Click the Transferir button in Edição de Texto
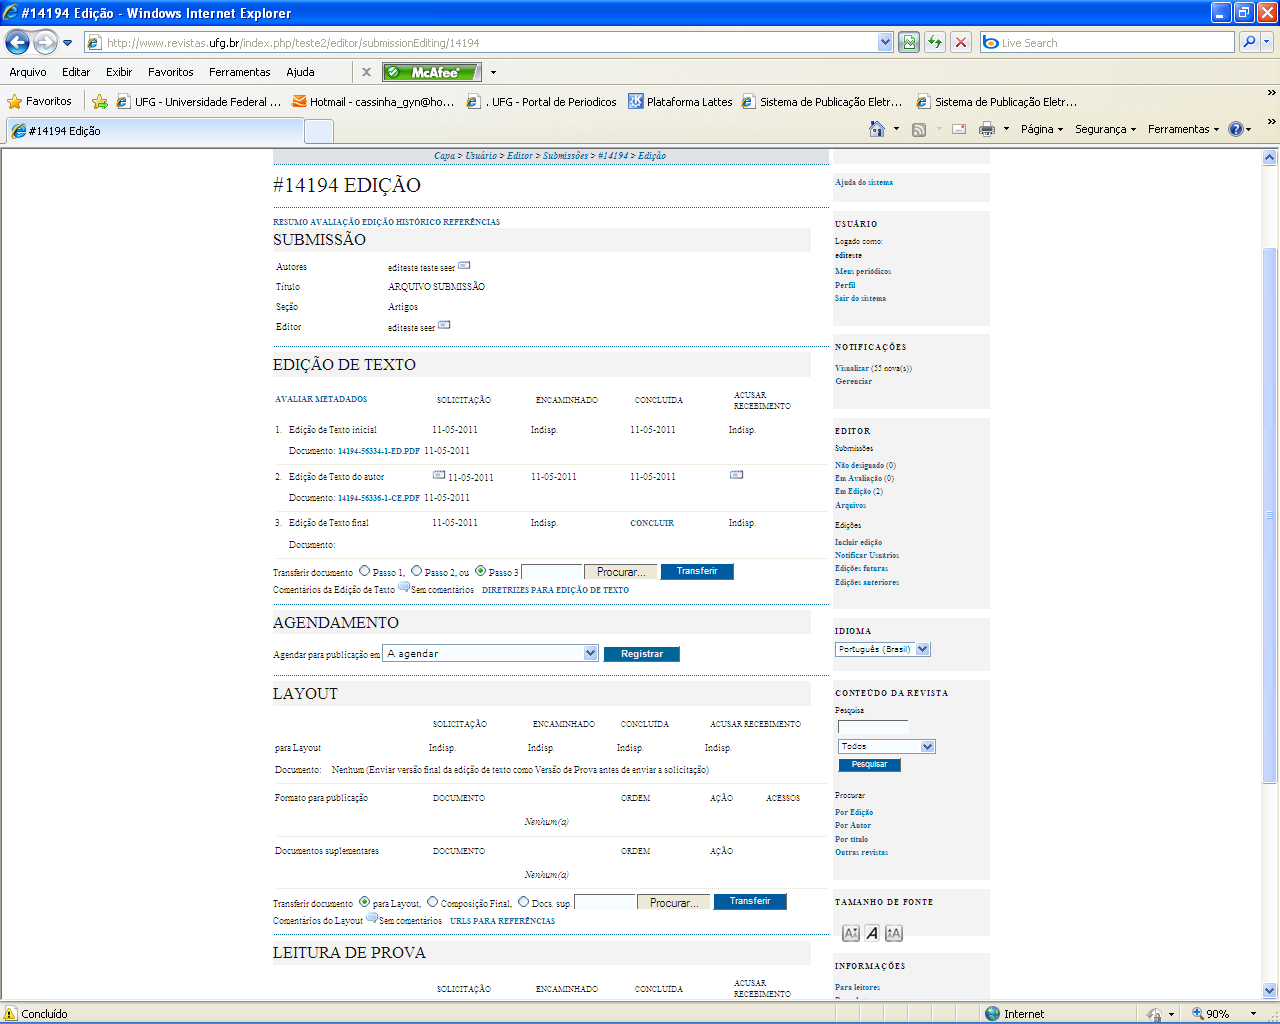The image size is (1280, 1024). 697,571
